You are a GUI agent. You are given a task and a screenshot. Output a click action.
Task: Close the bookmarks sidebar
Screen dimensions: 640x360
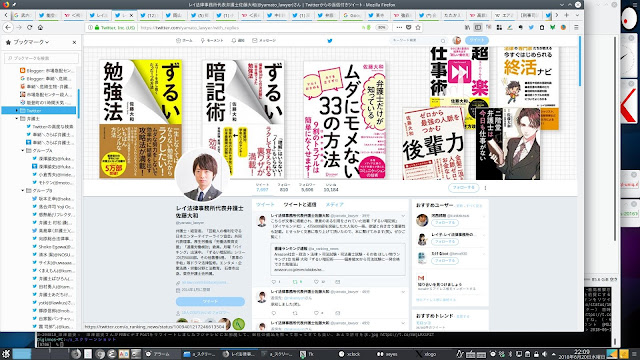point(74,42)
